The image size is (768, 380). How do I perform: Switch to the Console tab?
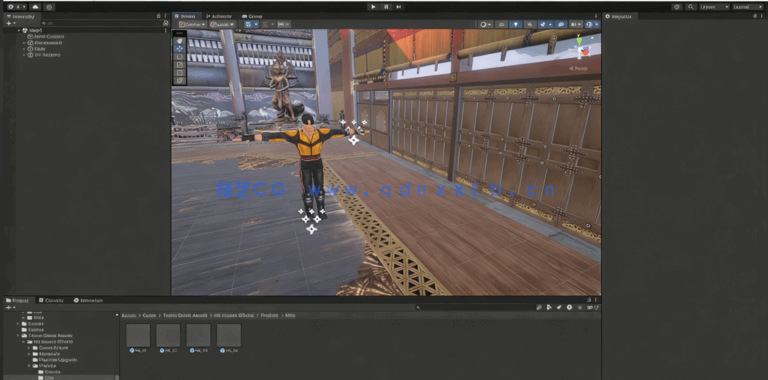click(51, 300)
